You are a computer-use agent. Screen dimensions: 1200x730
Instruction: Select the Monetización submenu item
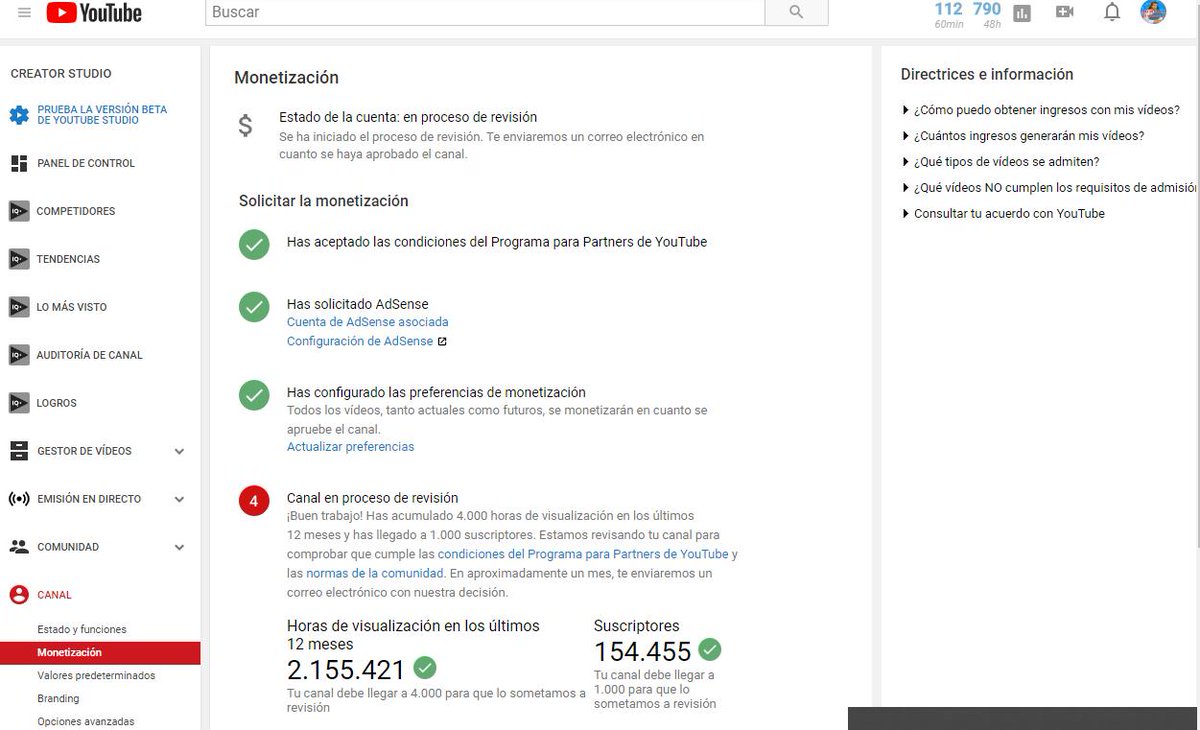(x=100, y=653)
